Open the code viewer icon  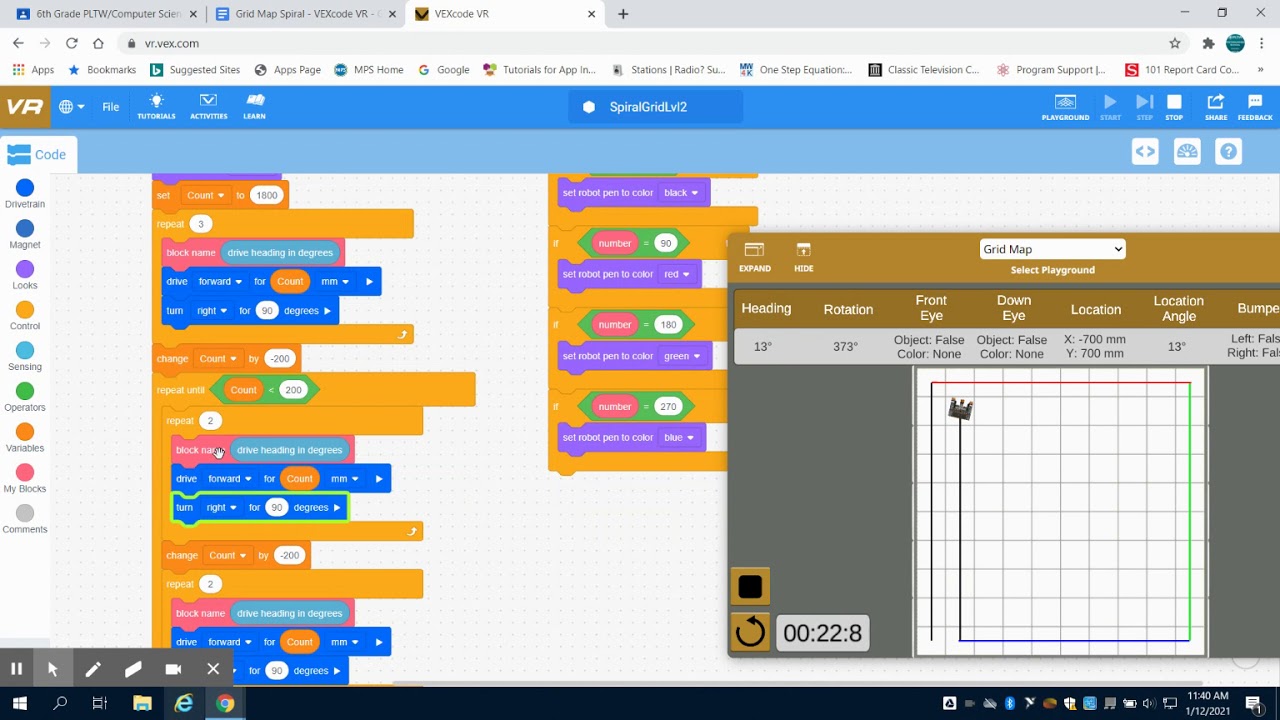pyautogui.click(x=1145, y=152)
